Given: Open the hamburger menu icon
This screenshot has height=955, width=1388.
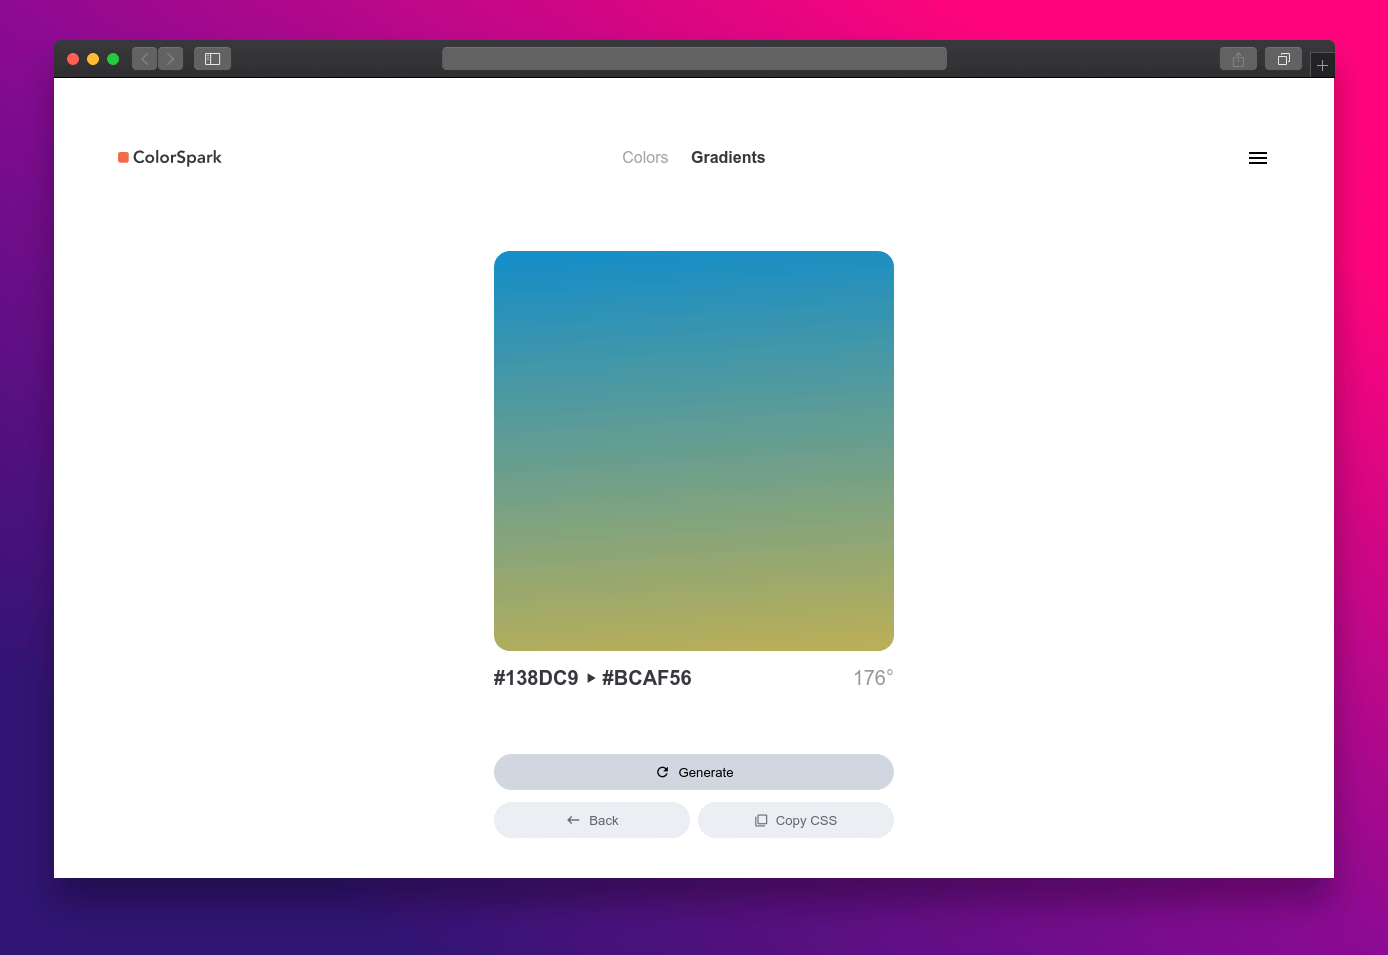Looking at the screenshot, I should pyautogui.click(x=1258, y=158).
